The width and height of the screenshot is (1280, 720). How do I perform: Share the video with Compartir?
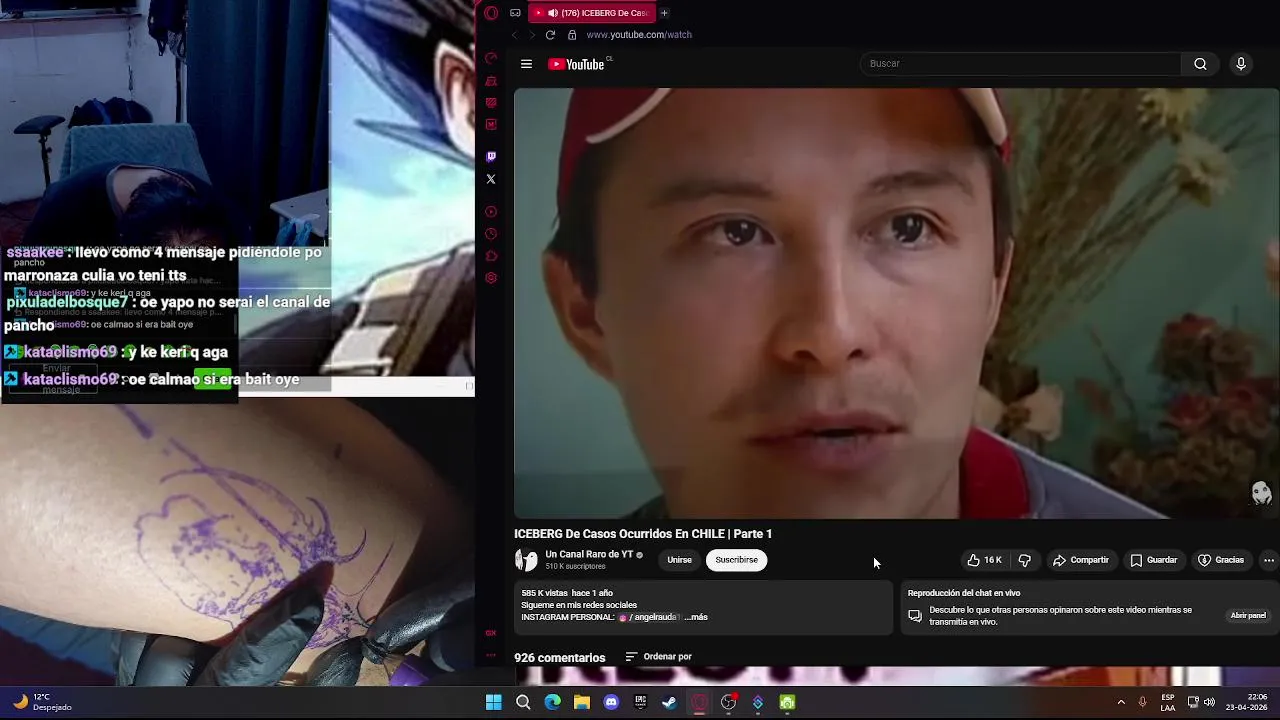pos(1081,560)
